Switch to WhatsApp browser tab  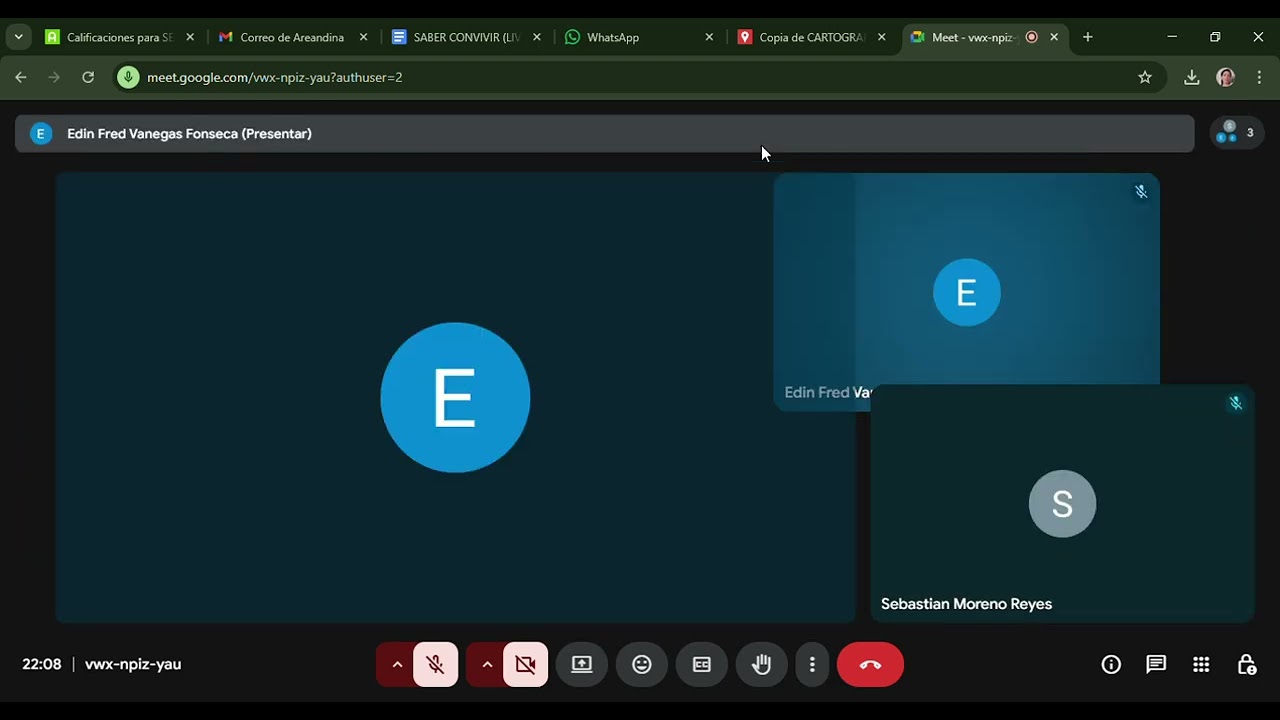[x=638, y=37]
